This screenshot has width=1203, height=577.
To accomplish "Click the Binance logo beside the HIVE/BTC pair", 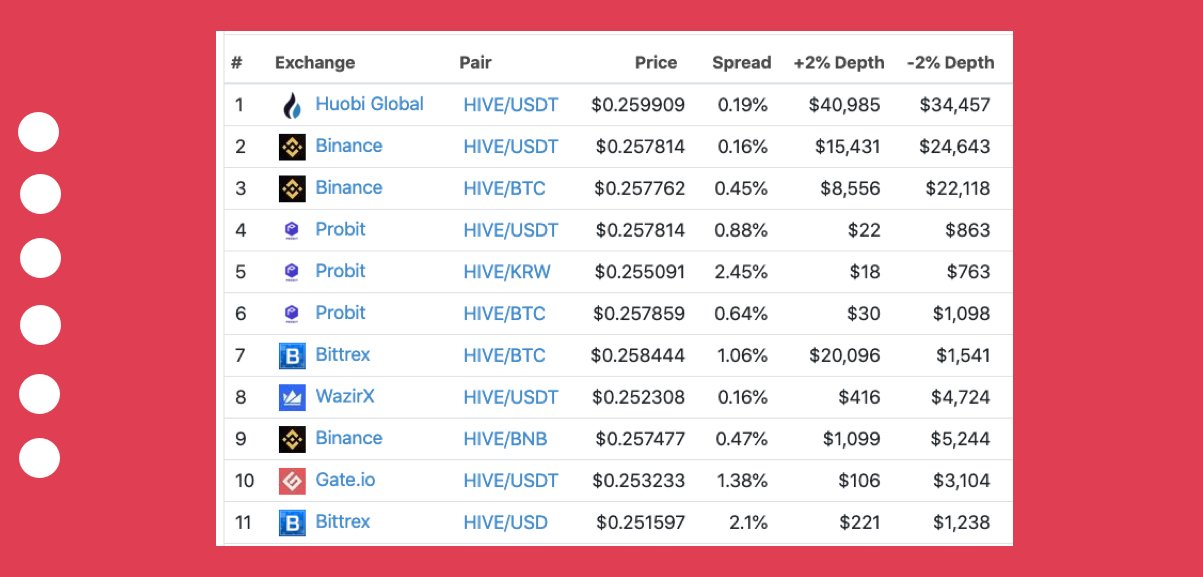I will pos(292,188).
